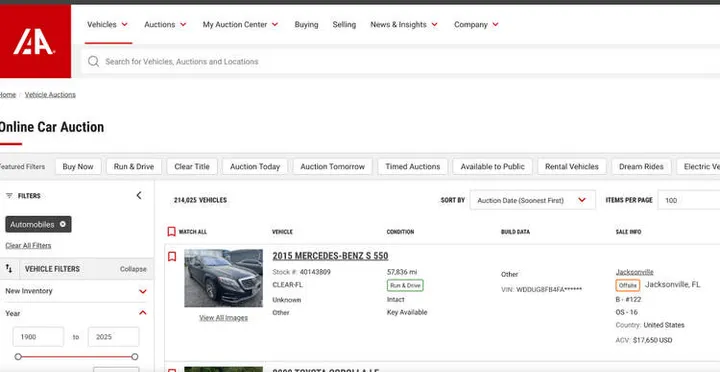Image resolution: width=720 pixels, height=372 pixels.
Task: Click the maximum year field 2025
Action: (x=113, y=337)
